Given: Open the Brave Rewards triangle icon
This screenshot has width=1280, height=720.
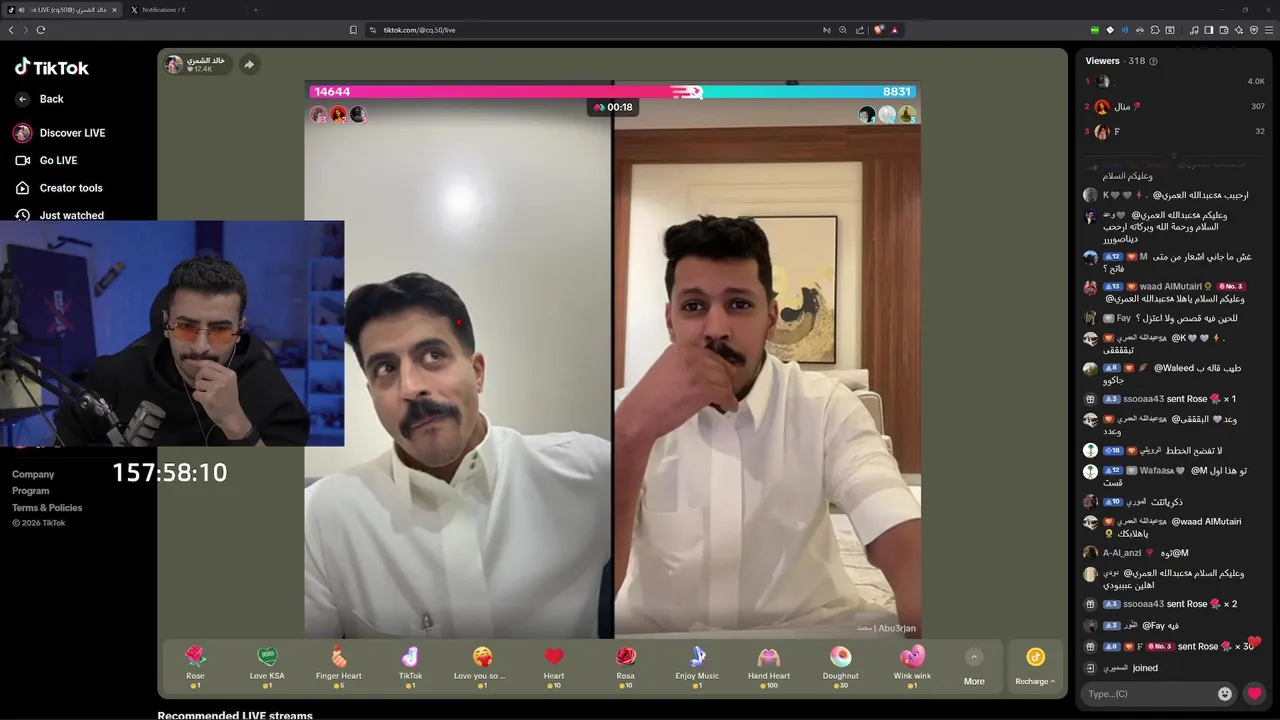Looking at the screenshot, I should (894, 30).
